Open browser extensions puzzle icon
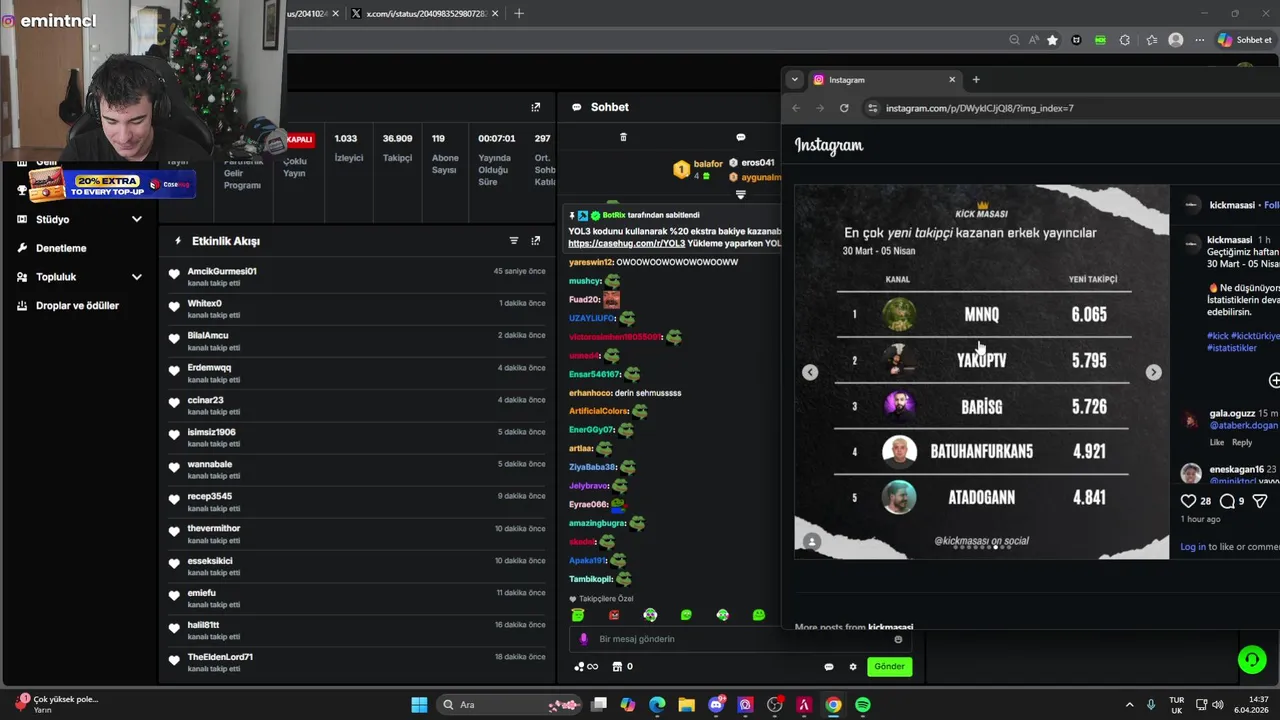Image resolution: width=1280 pixels, height=720 pixels. pyautogui.click(x=1125, y=40)
